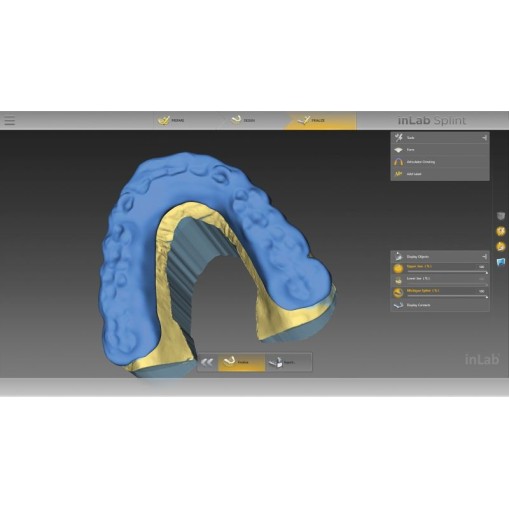Click the Tools panel header
The image size is (509, 509).
coord(440,138)
